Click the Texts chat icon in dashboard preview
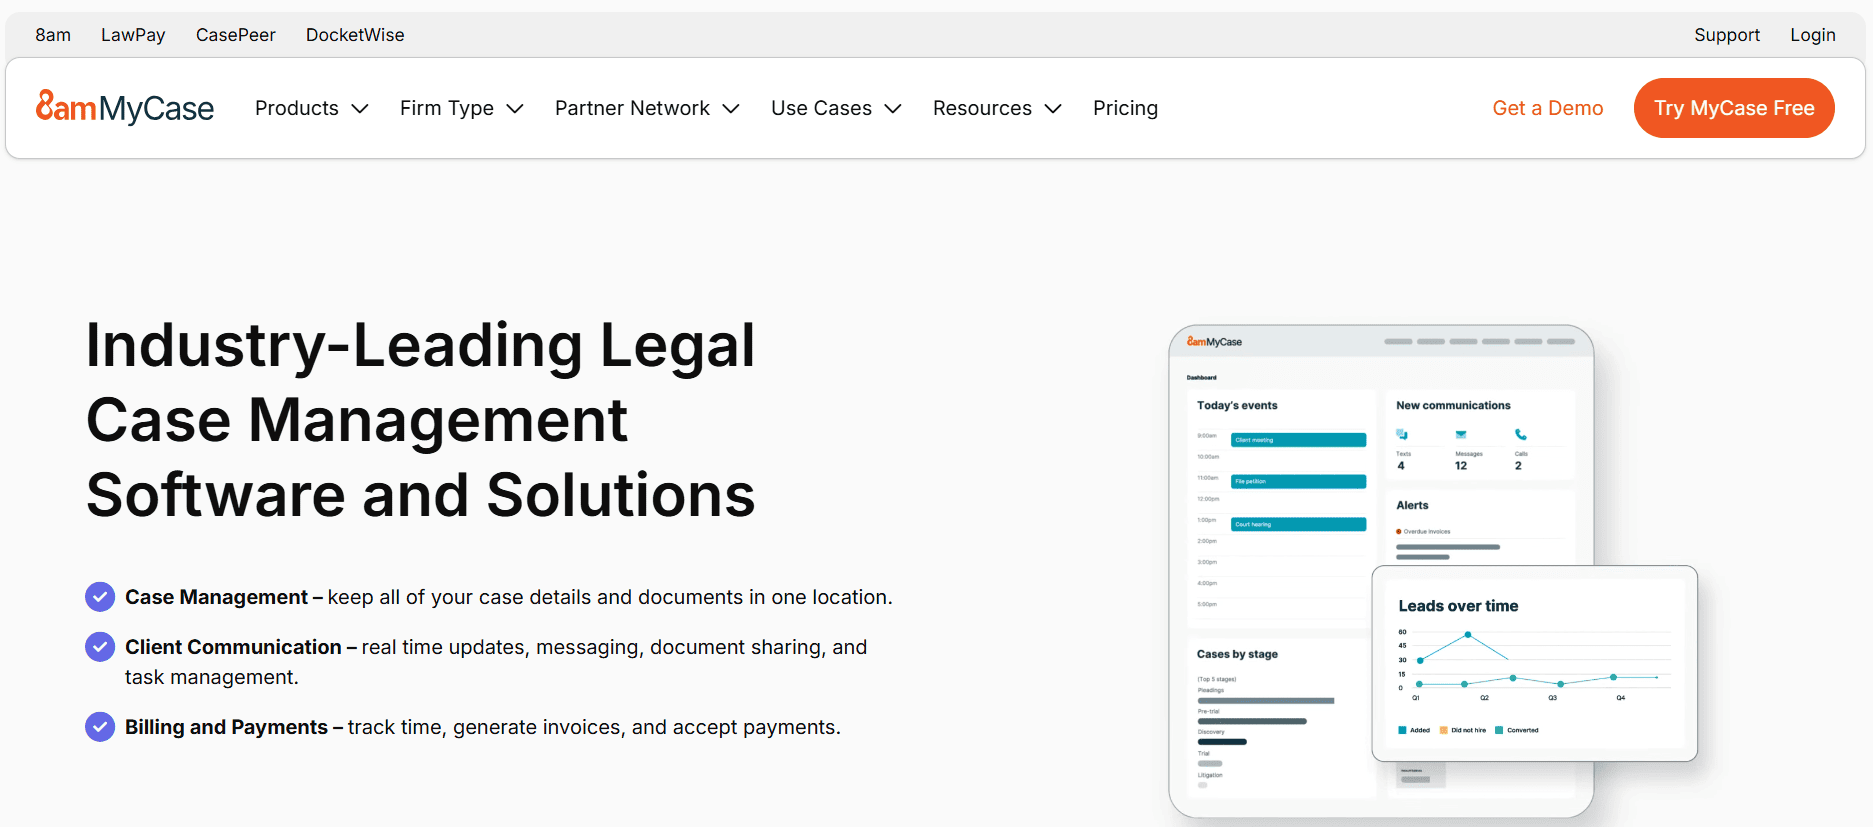Screen dimensions: 1873x827 click(x=1402, y=434)
